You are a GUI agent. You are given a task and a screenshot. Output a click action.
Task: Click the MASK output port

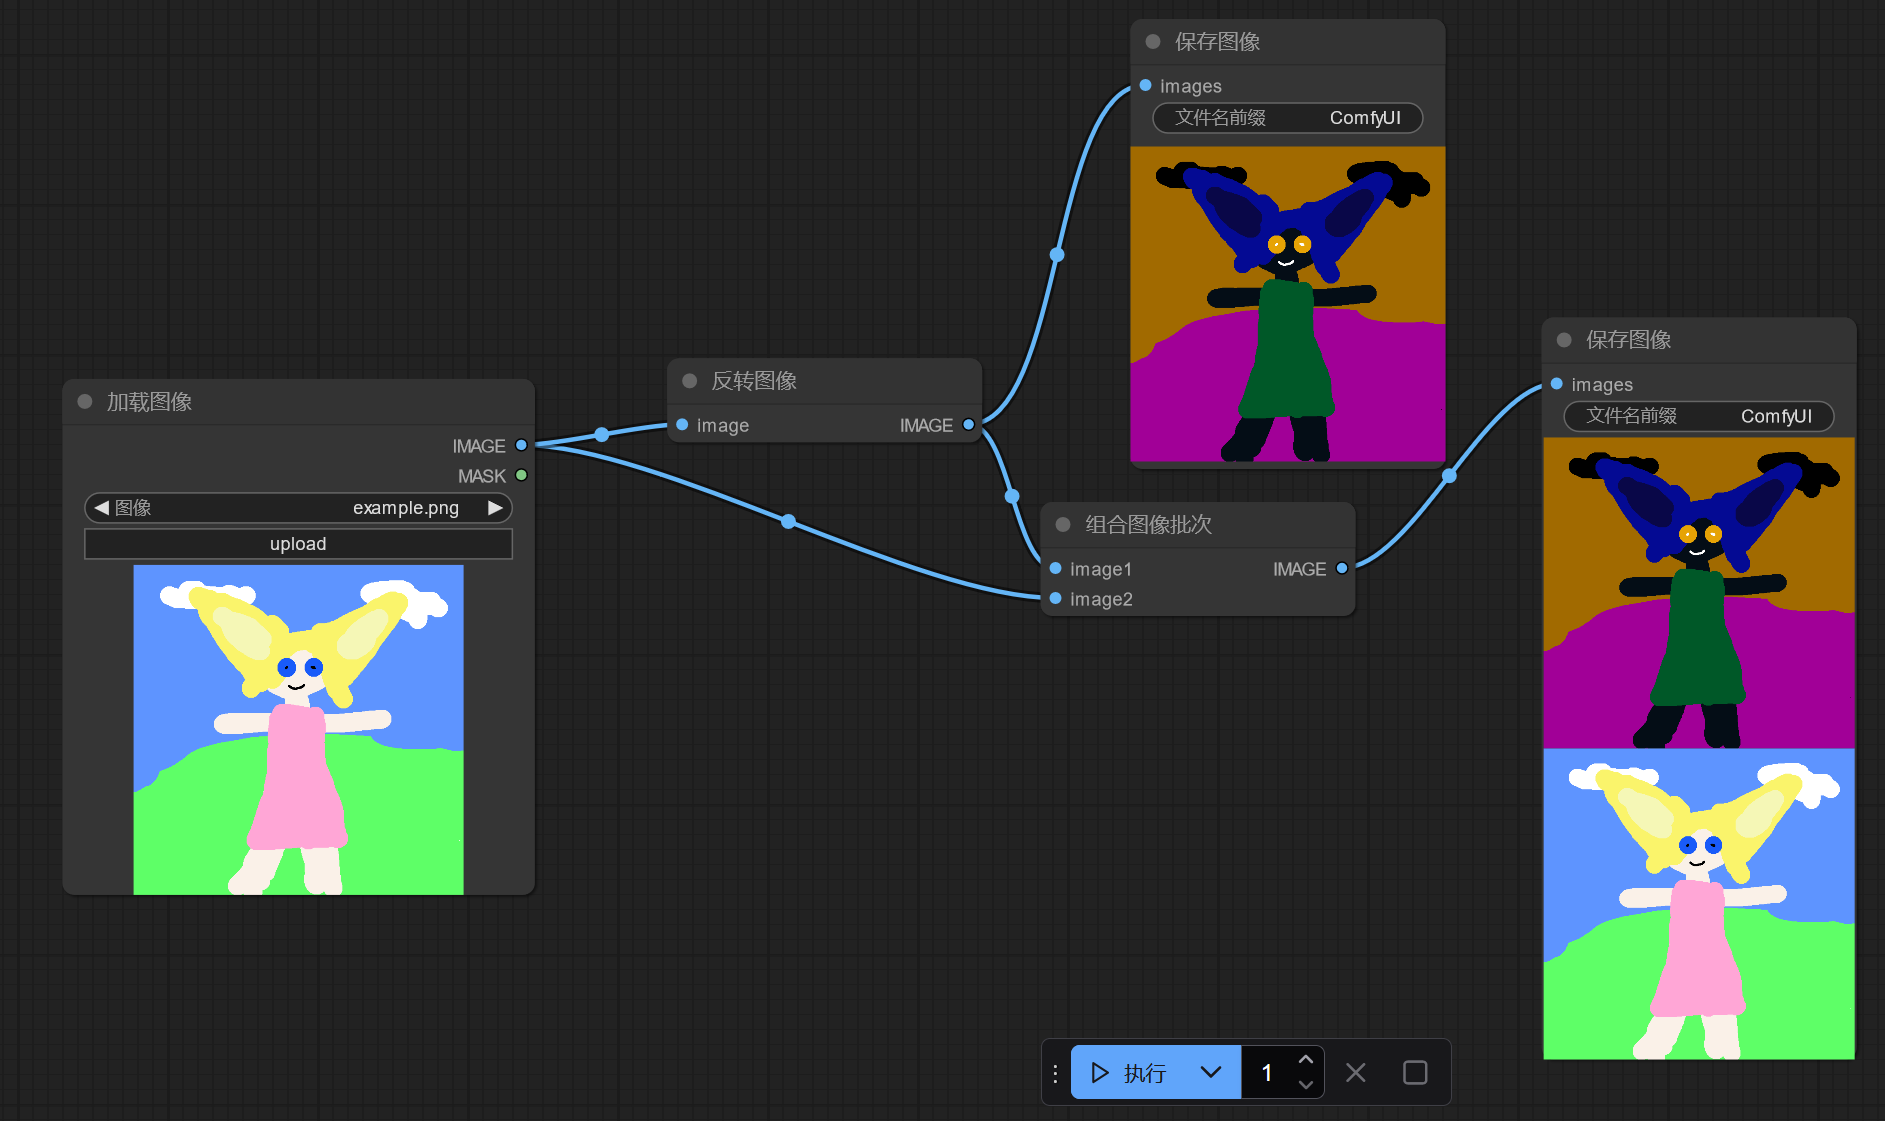[521, 476]
